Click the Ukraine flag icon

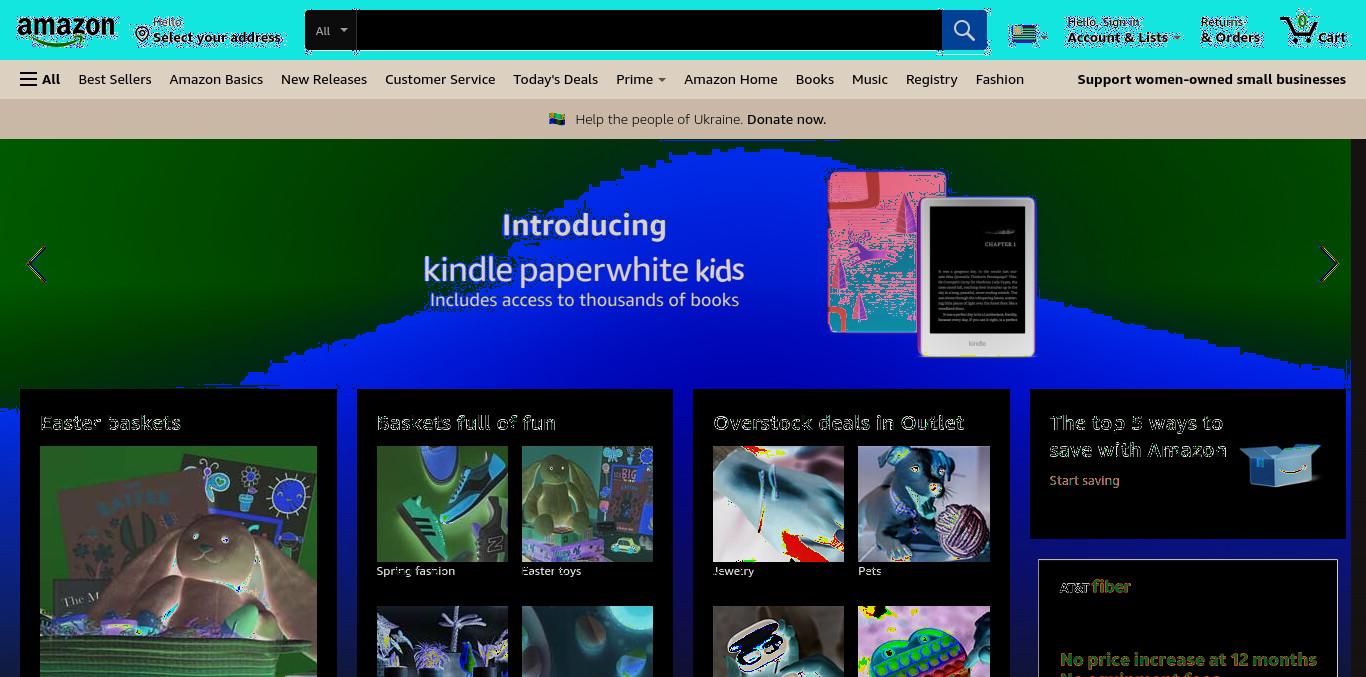click(557, 119)
